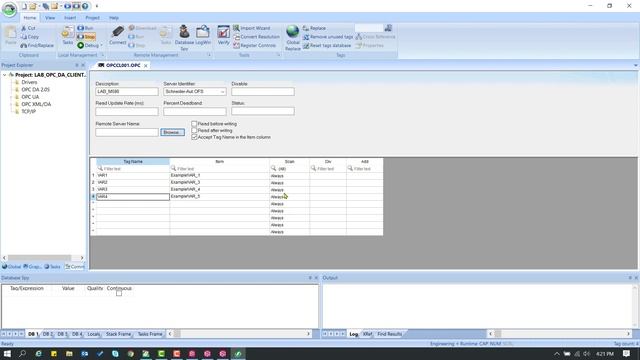Select the DB 2 tab in Database Spy

tap(48, 334)
